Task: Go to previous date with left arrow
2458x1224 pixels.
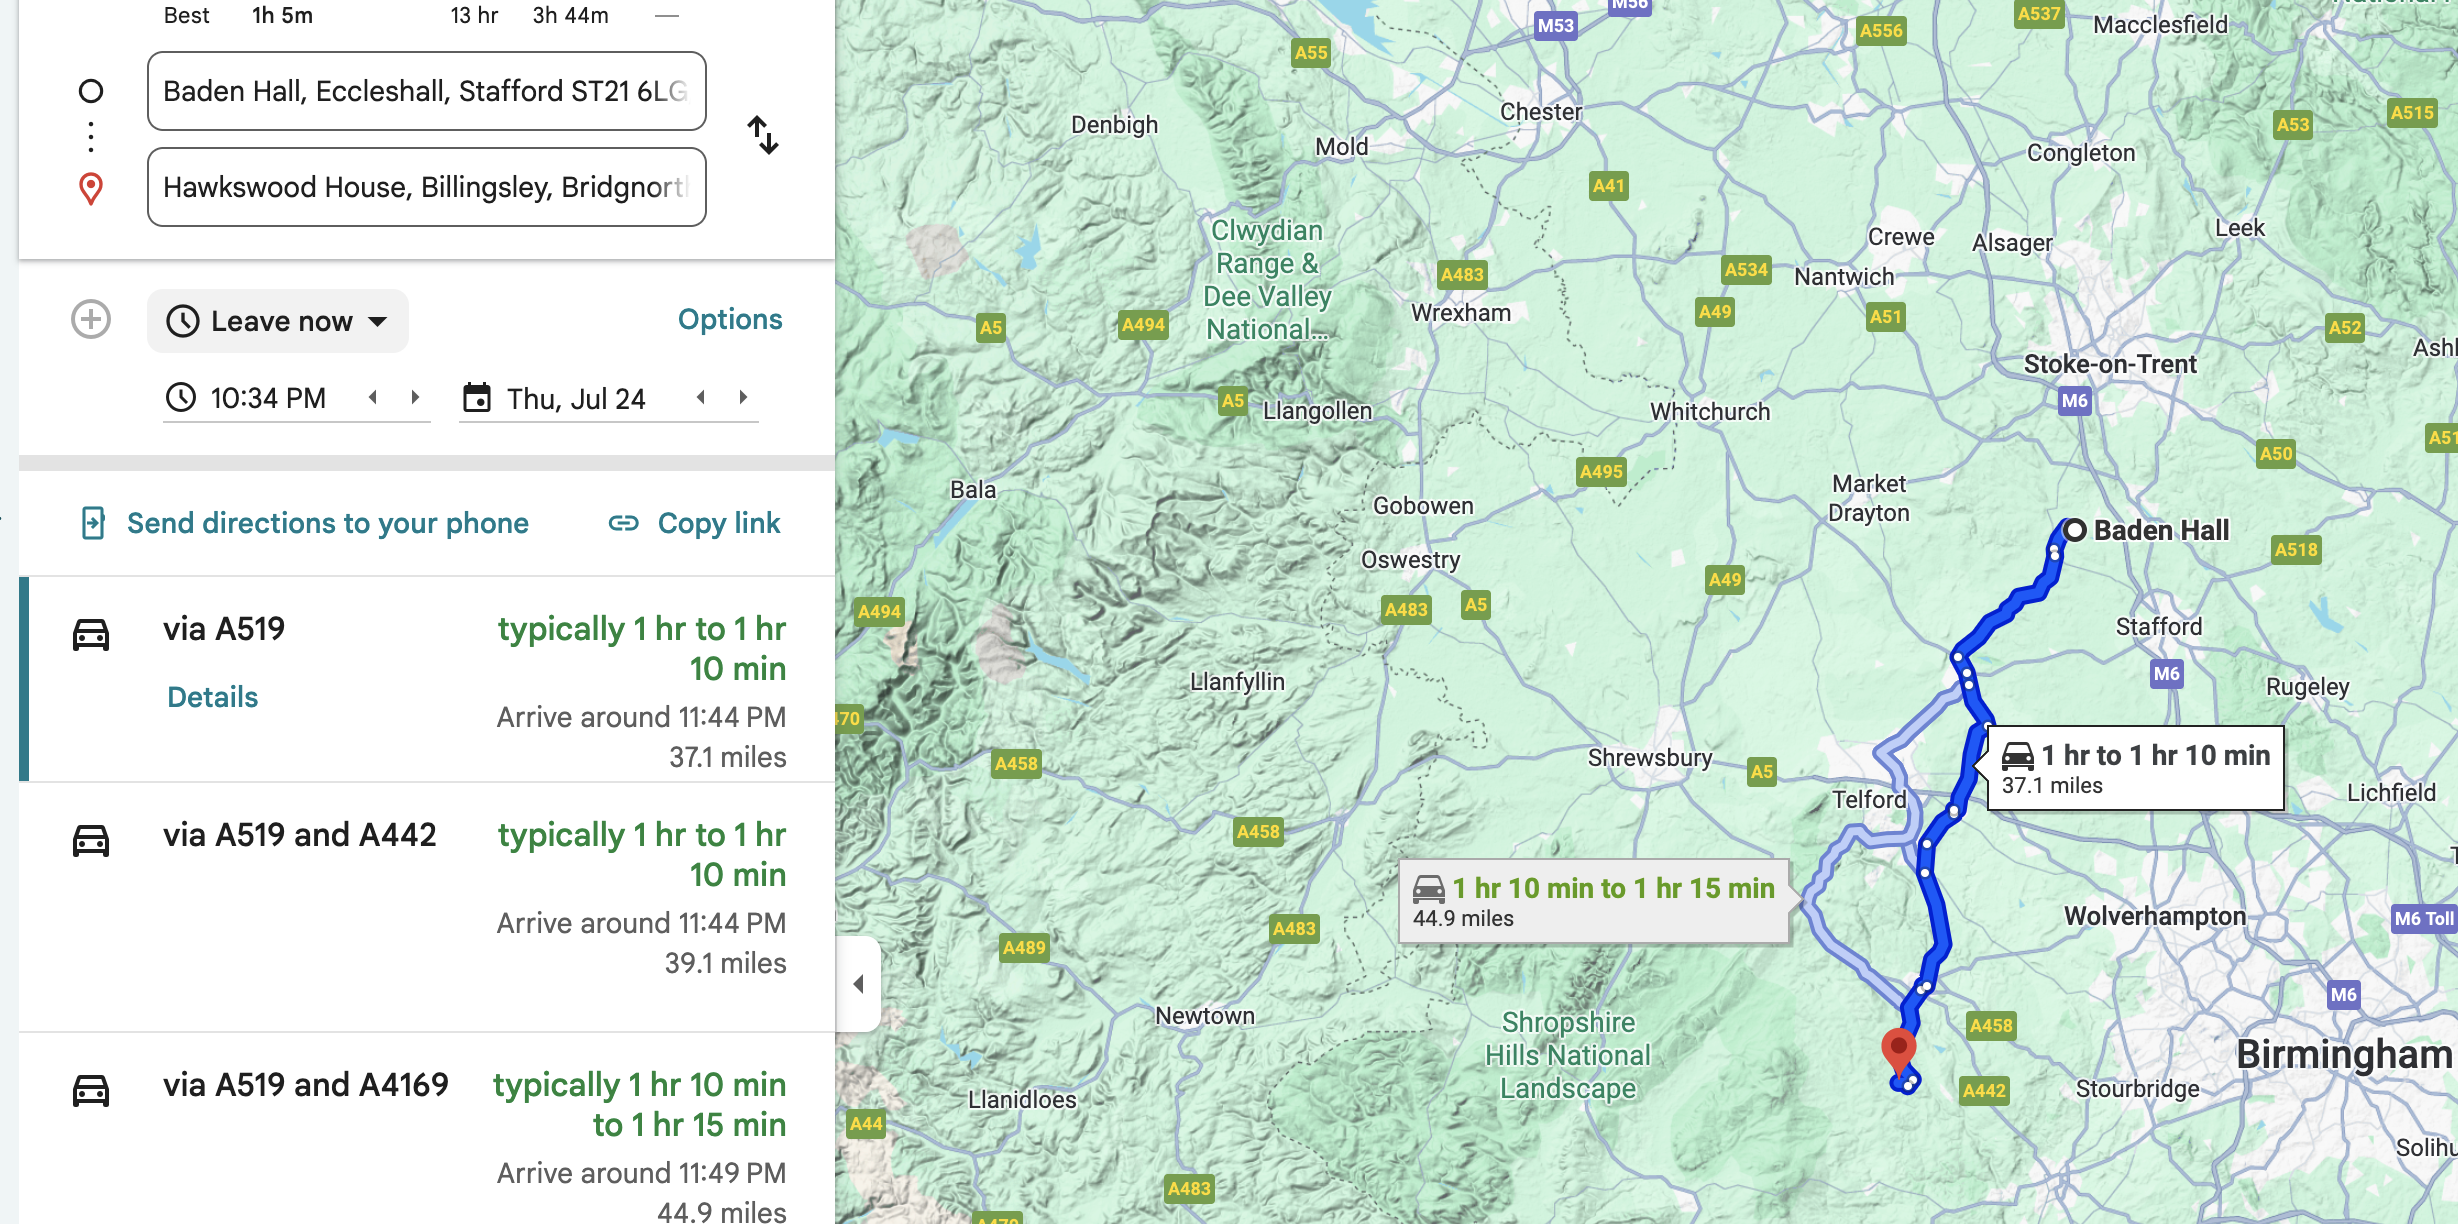Action: click(x=701, y=397)
